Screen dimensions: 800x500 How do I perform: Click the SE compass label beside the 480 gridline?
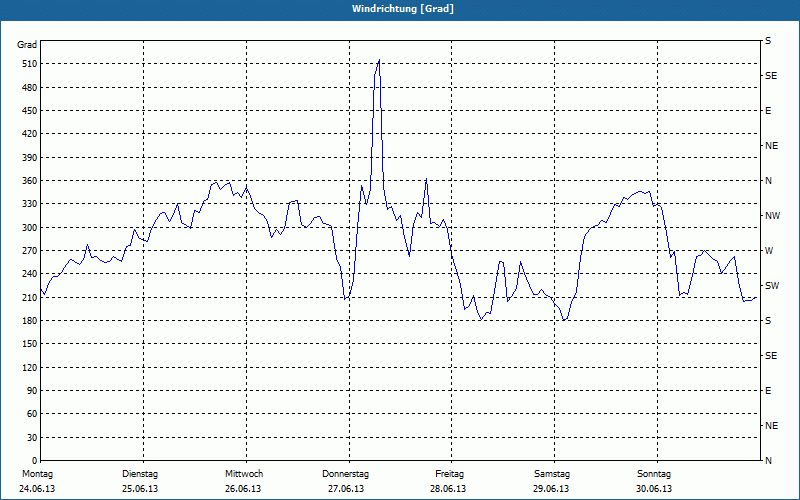click(x=771, y=76)
